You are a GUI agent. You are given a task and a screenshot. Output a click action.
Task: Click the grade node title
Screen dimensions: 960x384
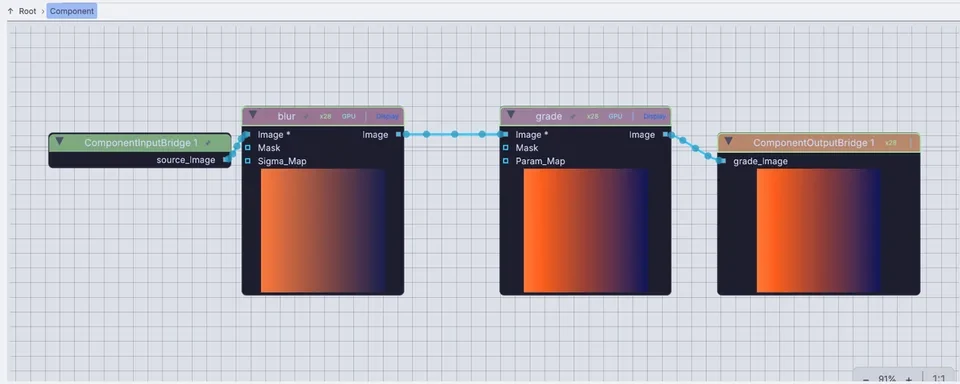(549, 116)
